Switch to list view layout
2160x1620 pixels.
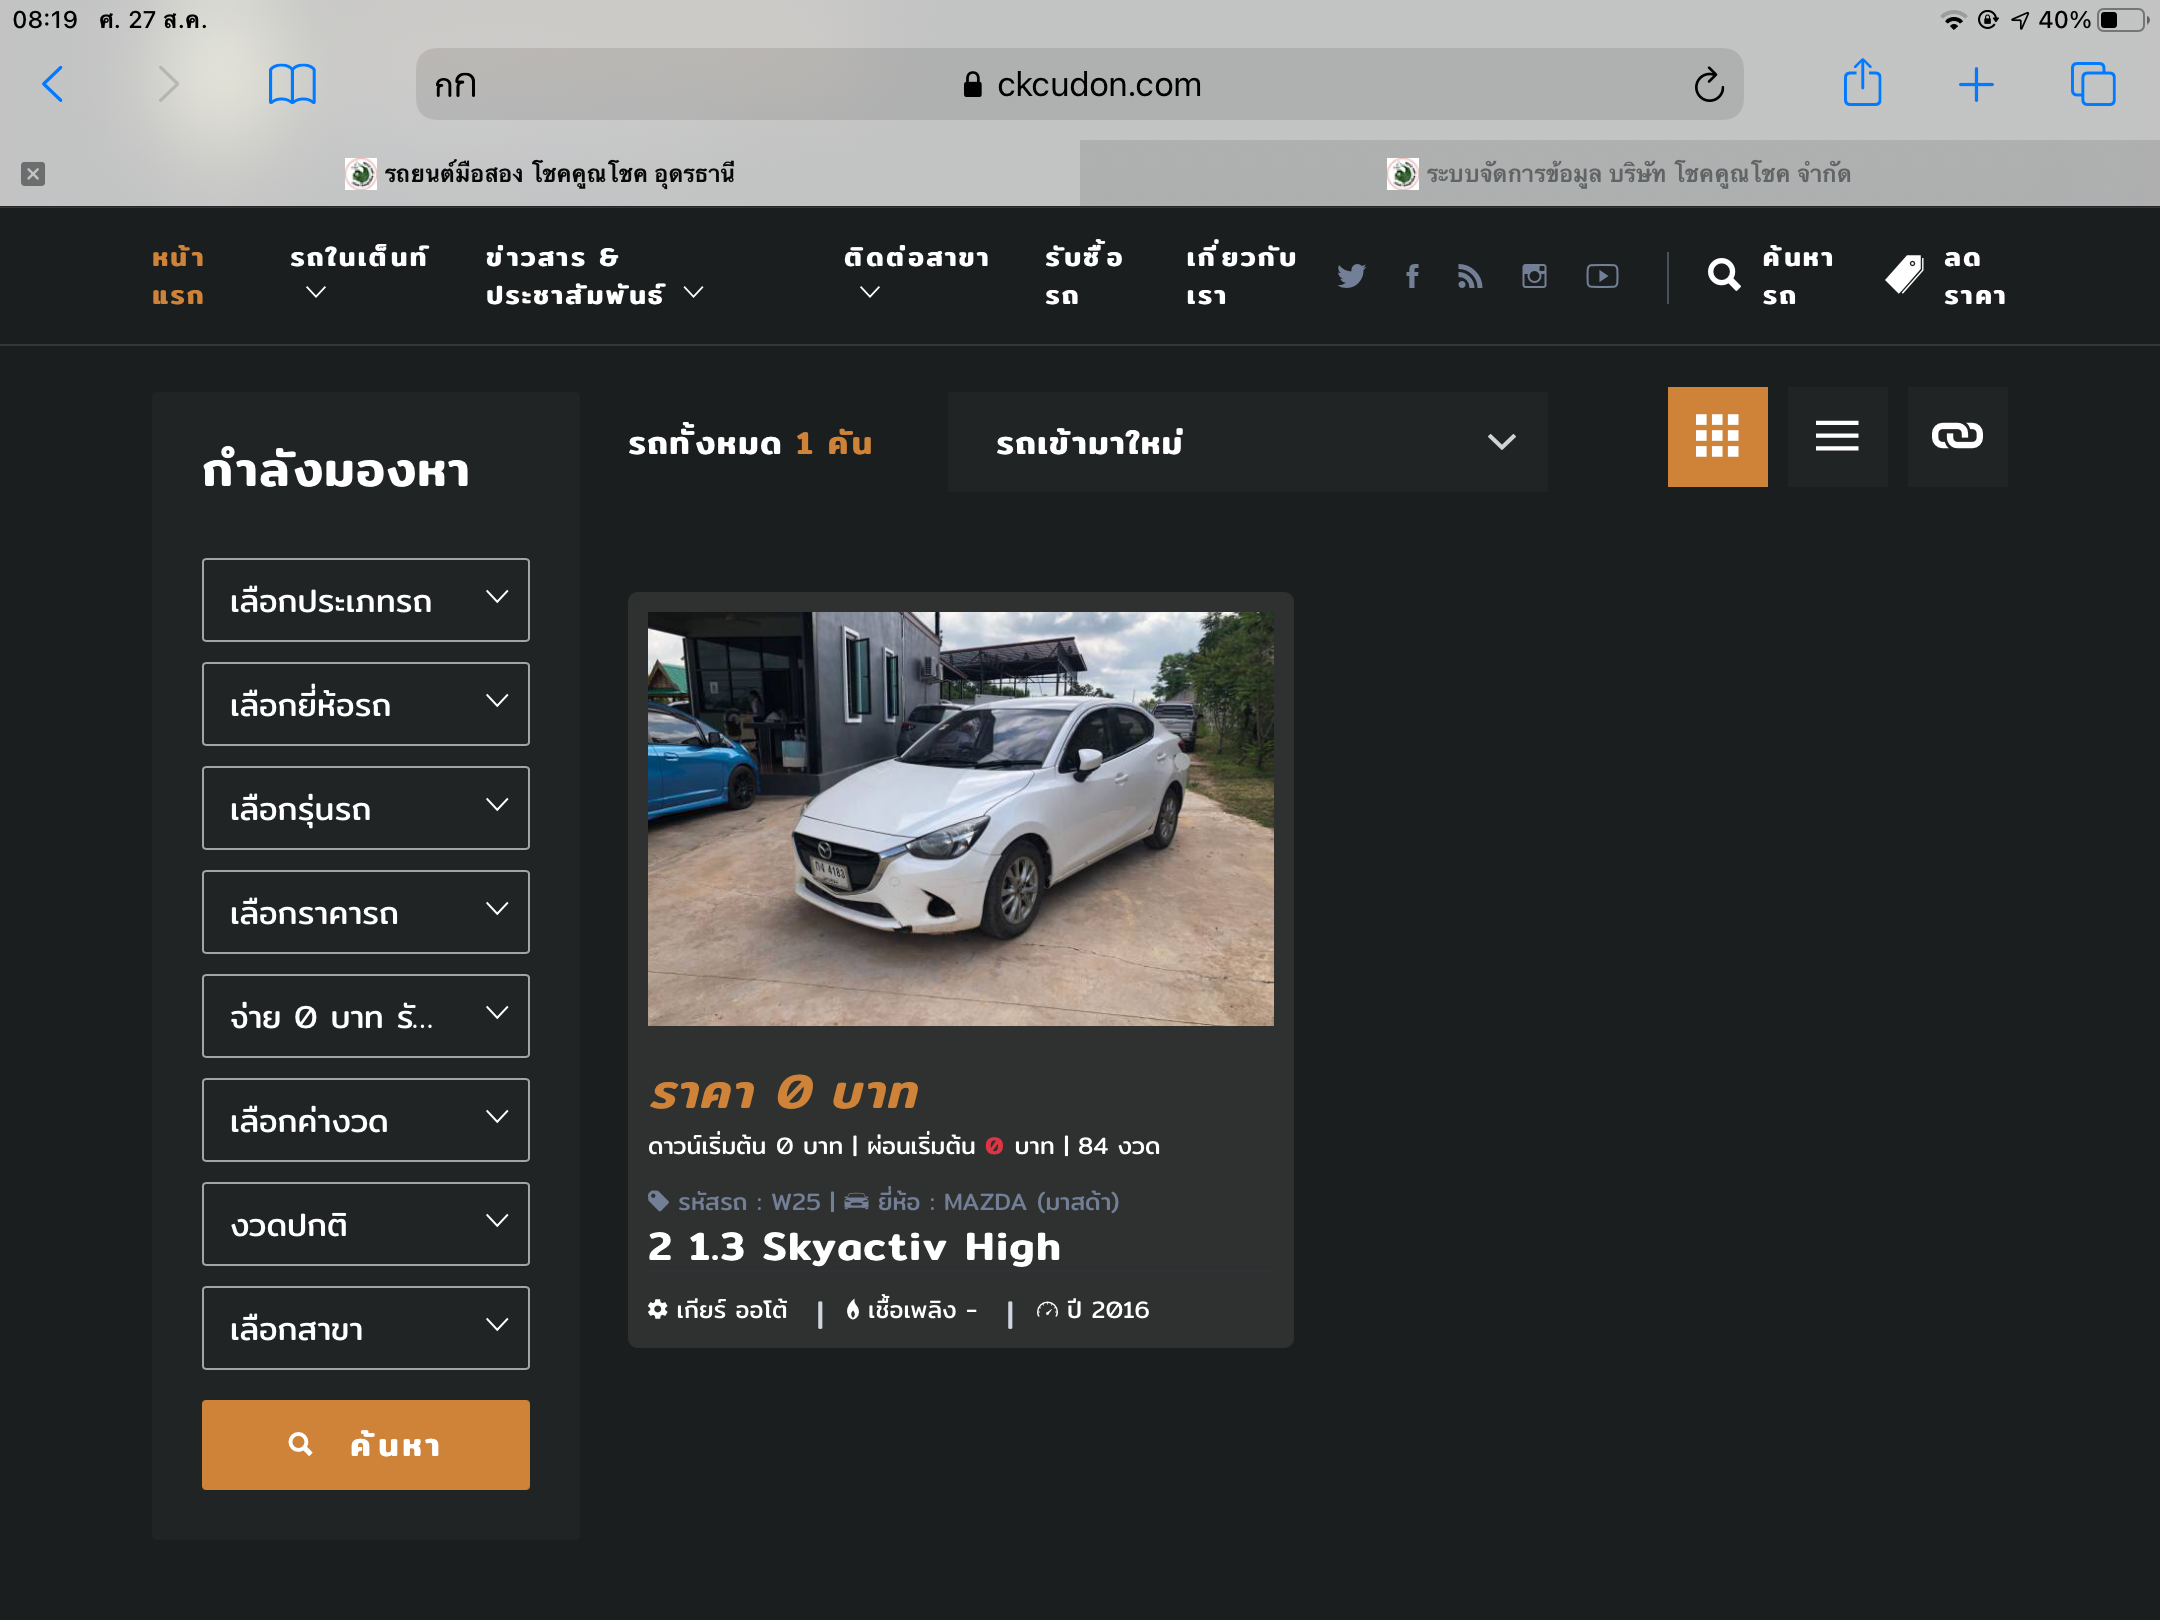[1837, 437]
